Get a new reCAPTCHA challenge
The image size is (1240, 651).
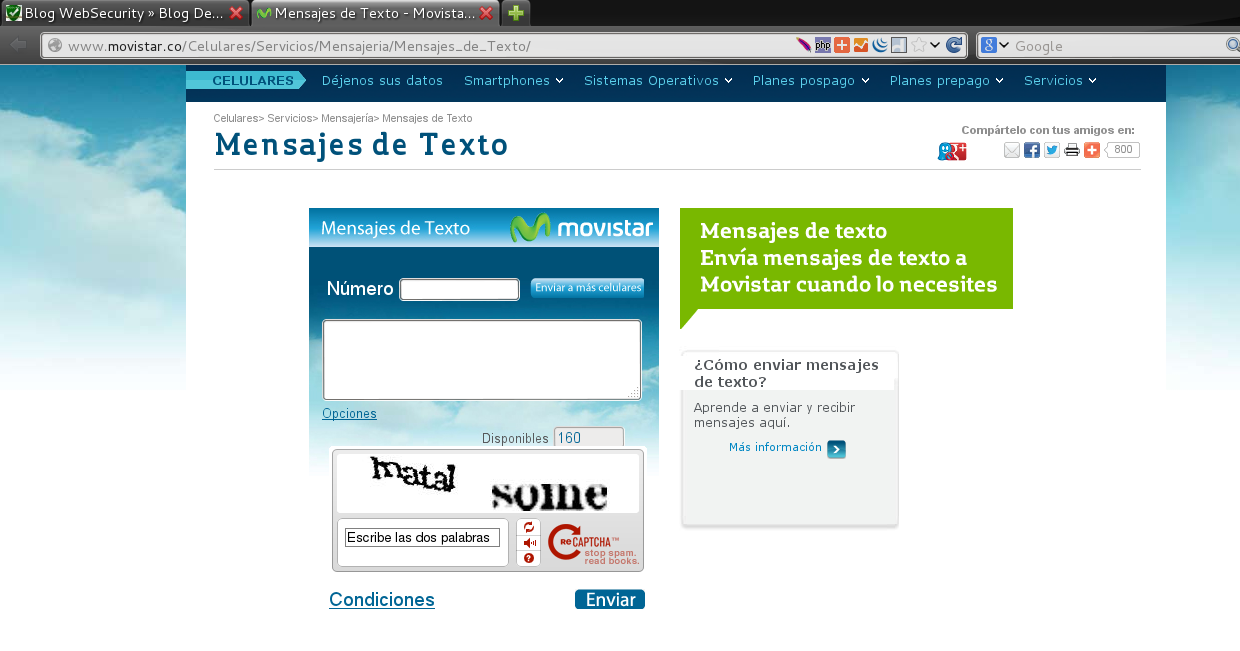tap(529, 527)
